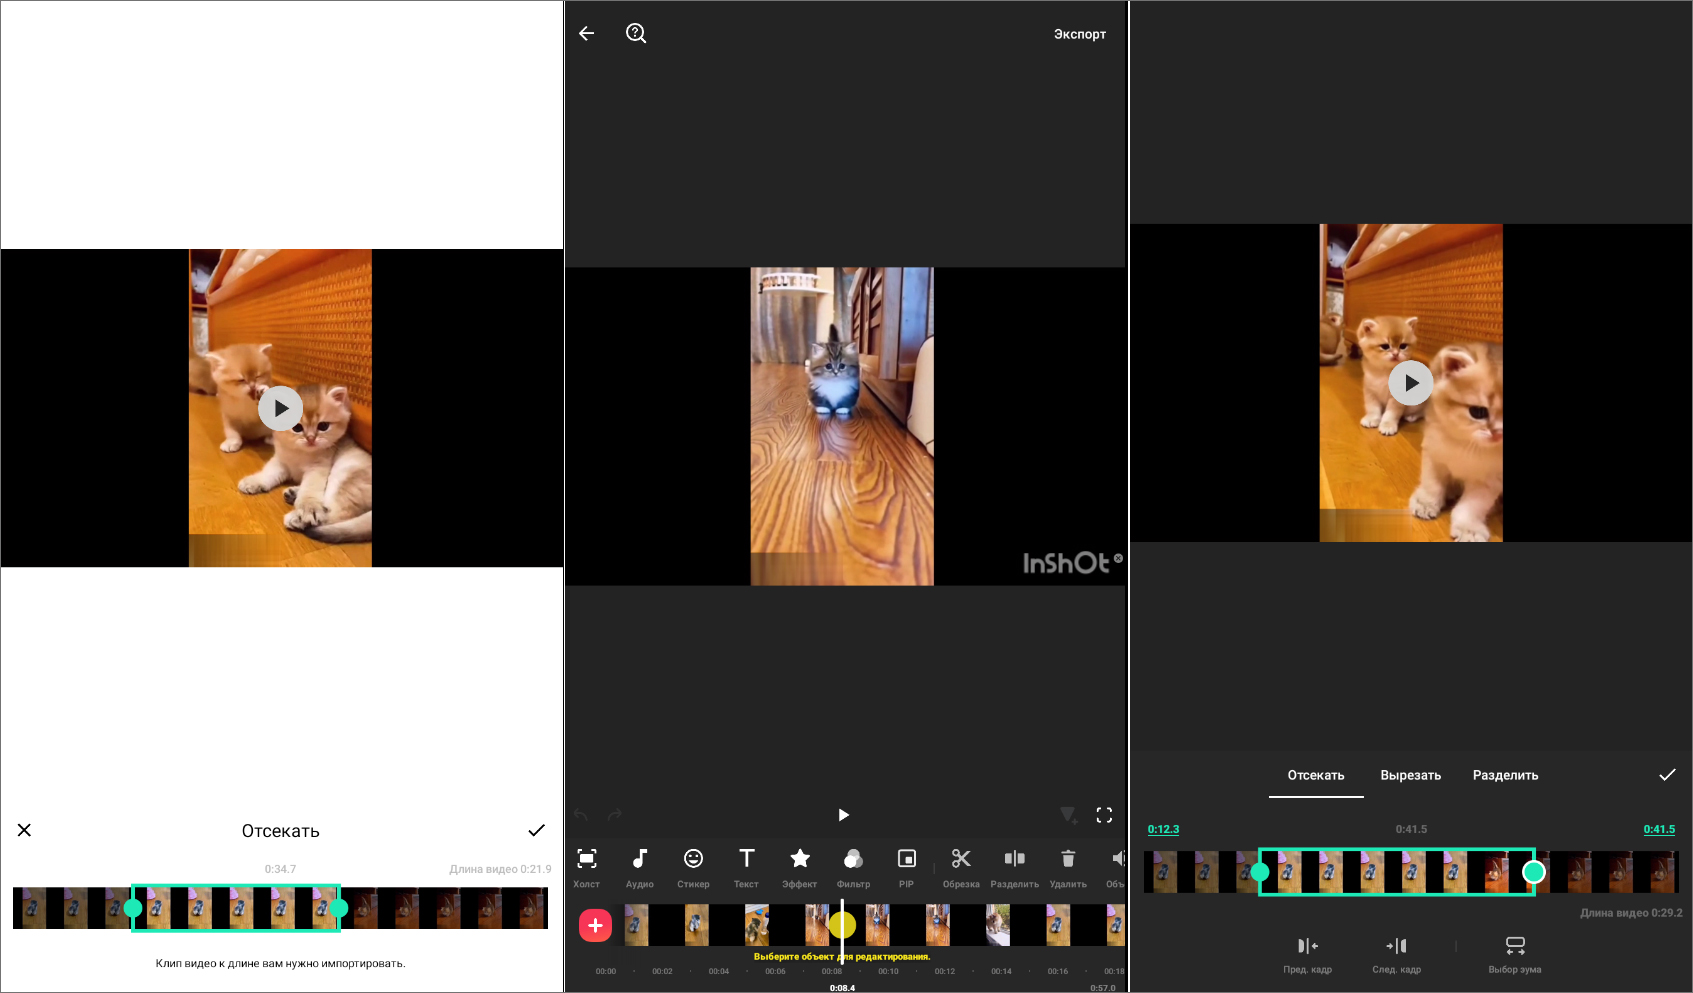Open the Filter (Фильтр) tool

[853, 866]
